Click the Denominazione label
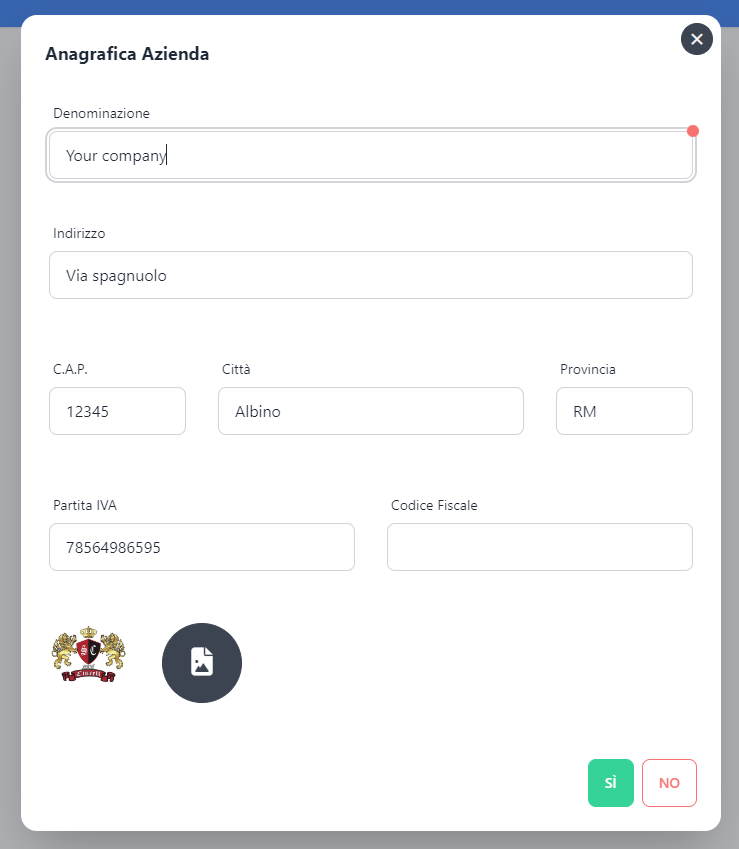This screenshot has height=849, width=739. [101, 114]
